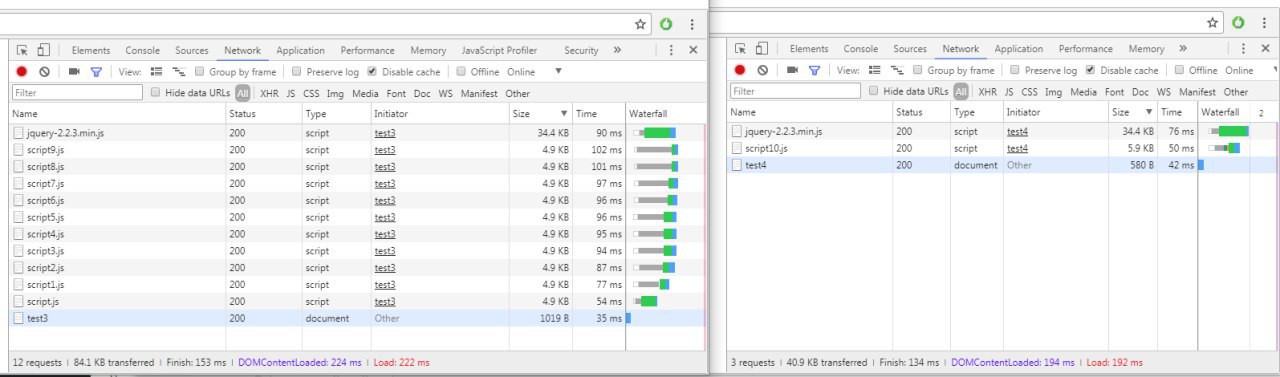
Task: Toggle device toolbar icon in right DevTools
Action: click(x=762, y=49)
